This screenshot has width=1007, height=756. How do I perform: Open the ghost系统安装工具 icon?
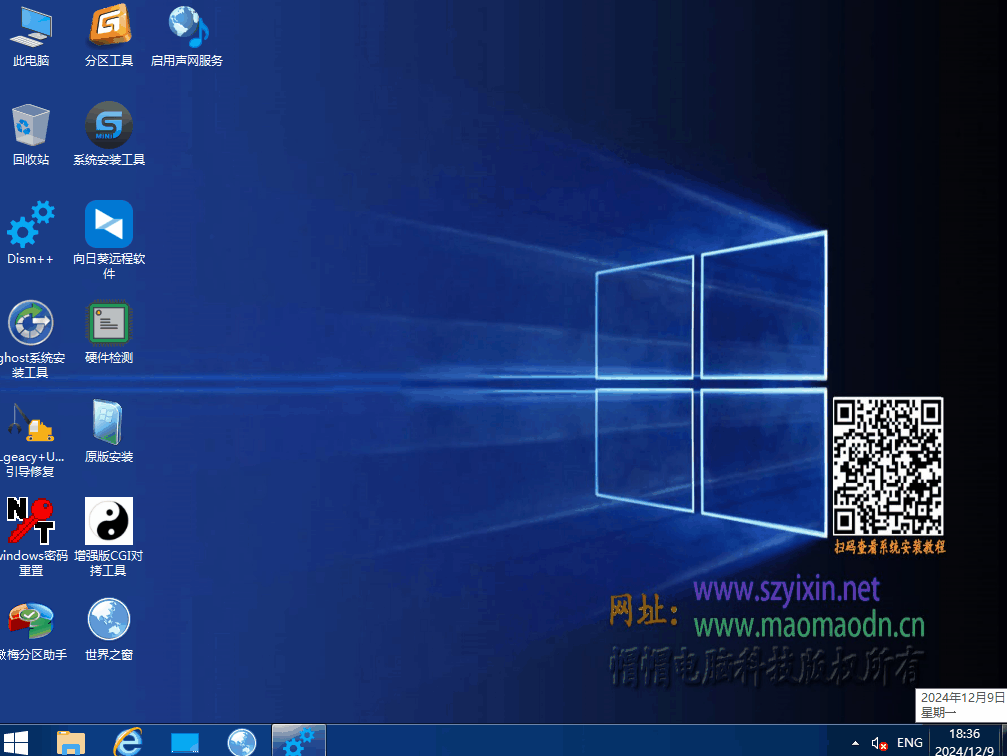(x=31, y=324)
